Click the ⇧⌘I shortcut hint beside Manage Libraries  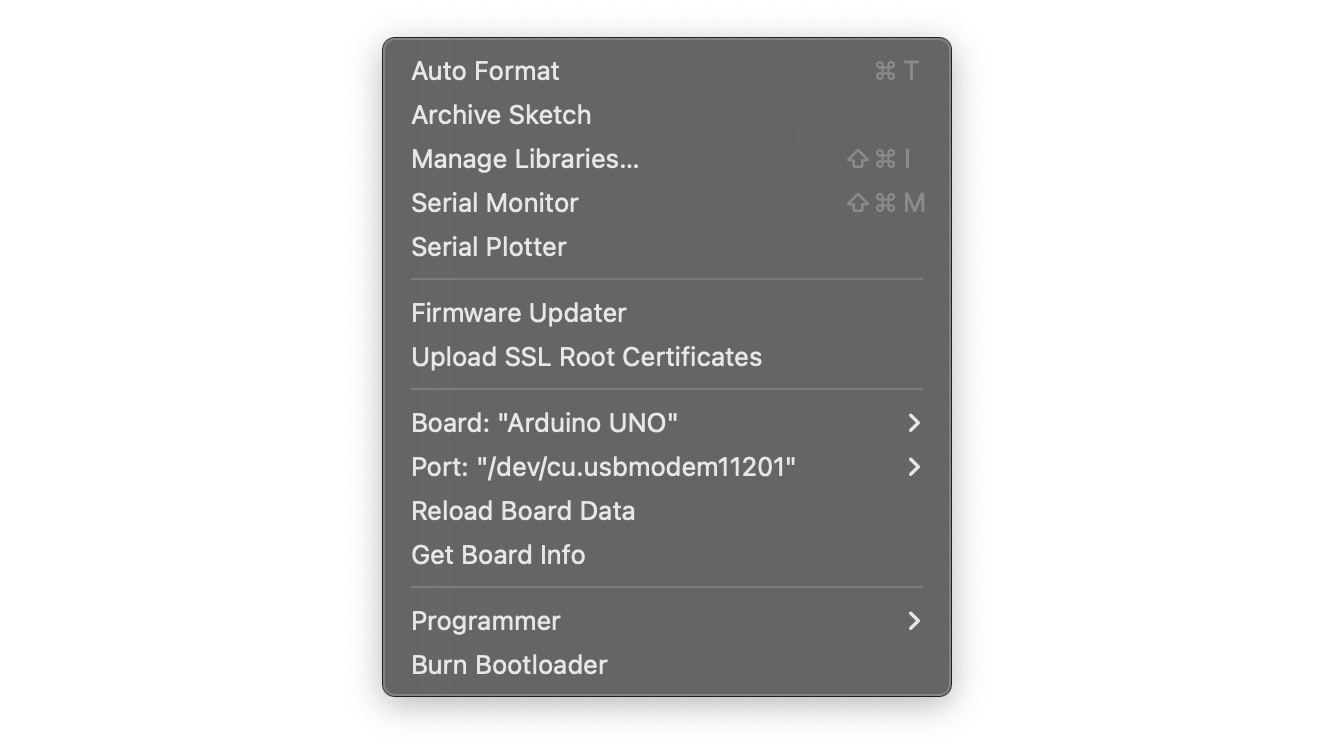(879, 159)
